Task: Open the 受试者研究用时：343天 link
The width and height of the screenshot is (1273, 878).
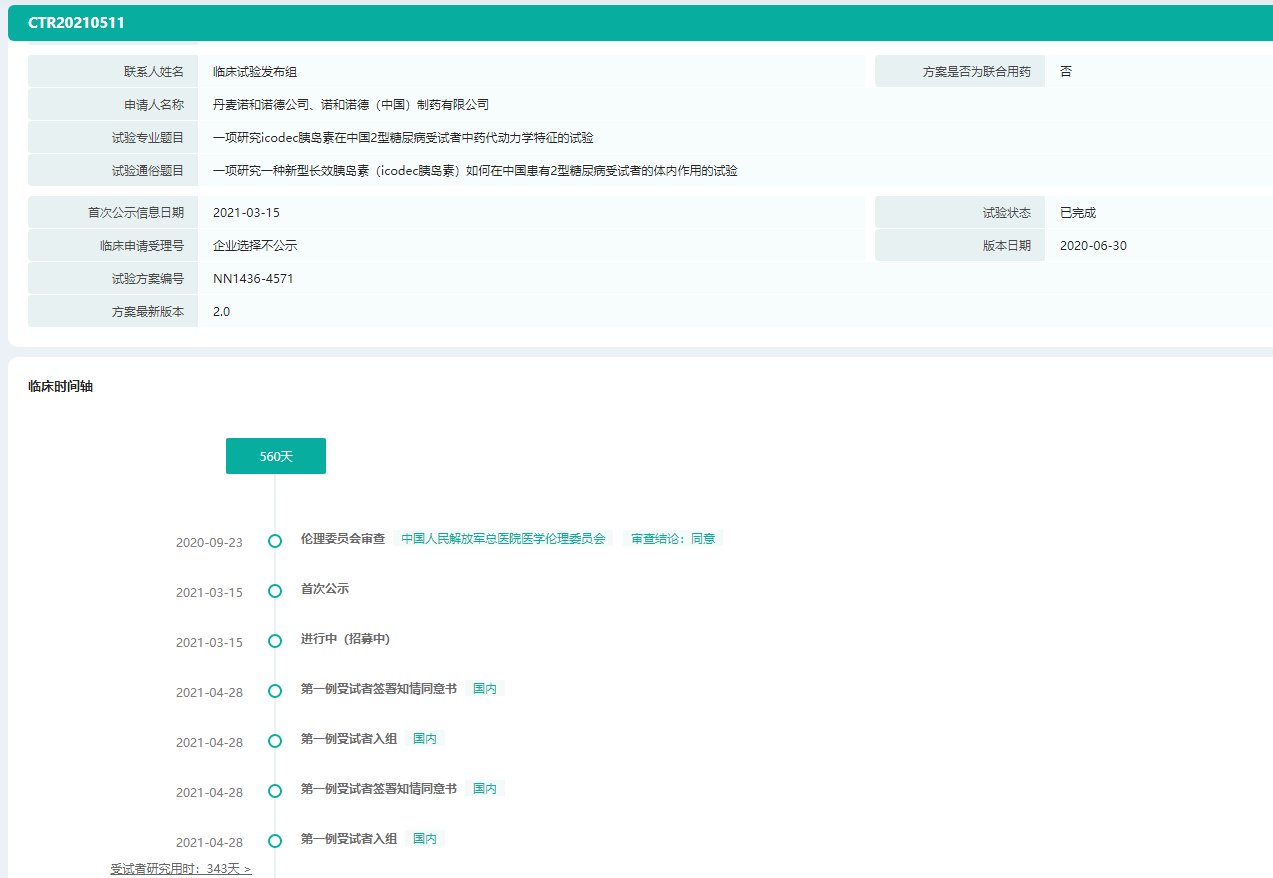Action: click(180, 869)
